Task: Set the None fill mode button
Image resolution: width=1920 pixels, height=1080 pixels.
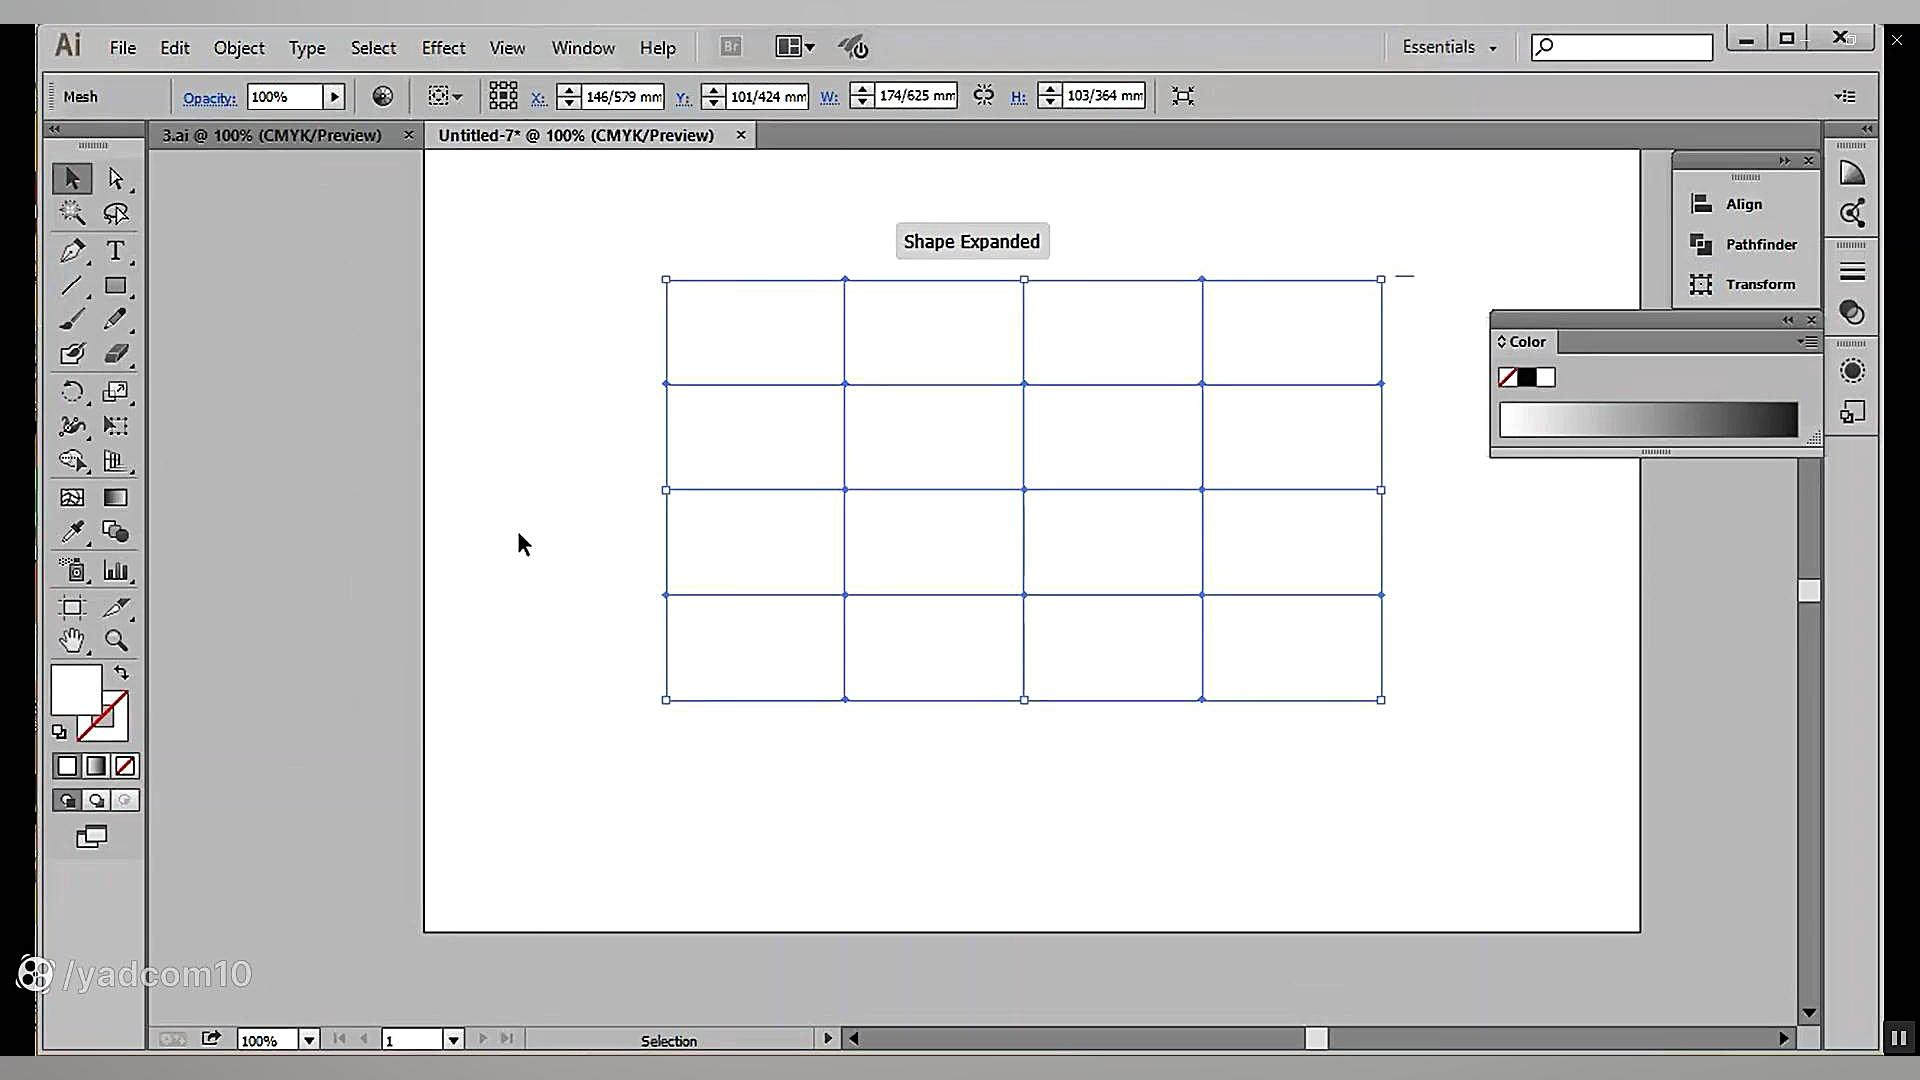Action: (125, 766)
